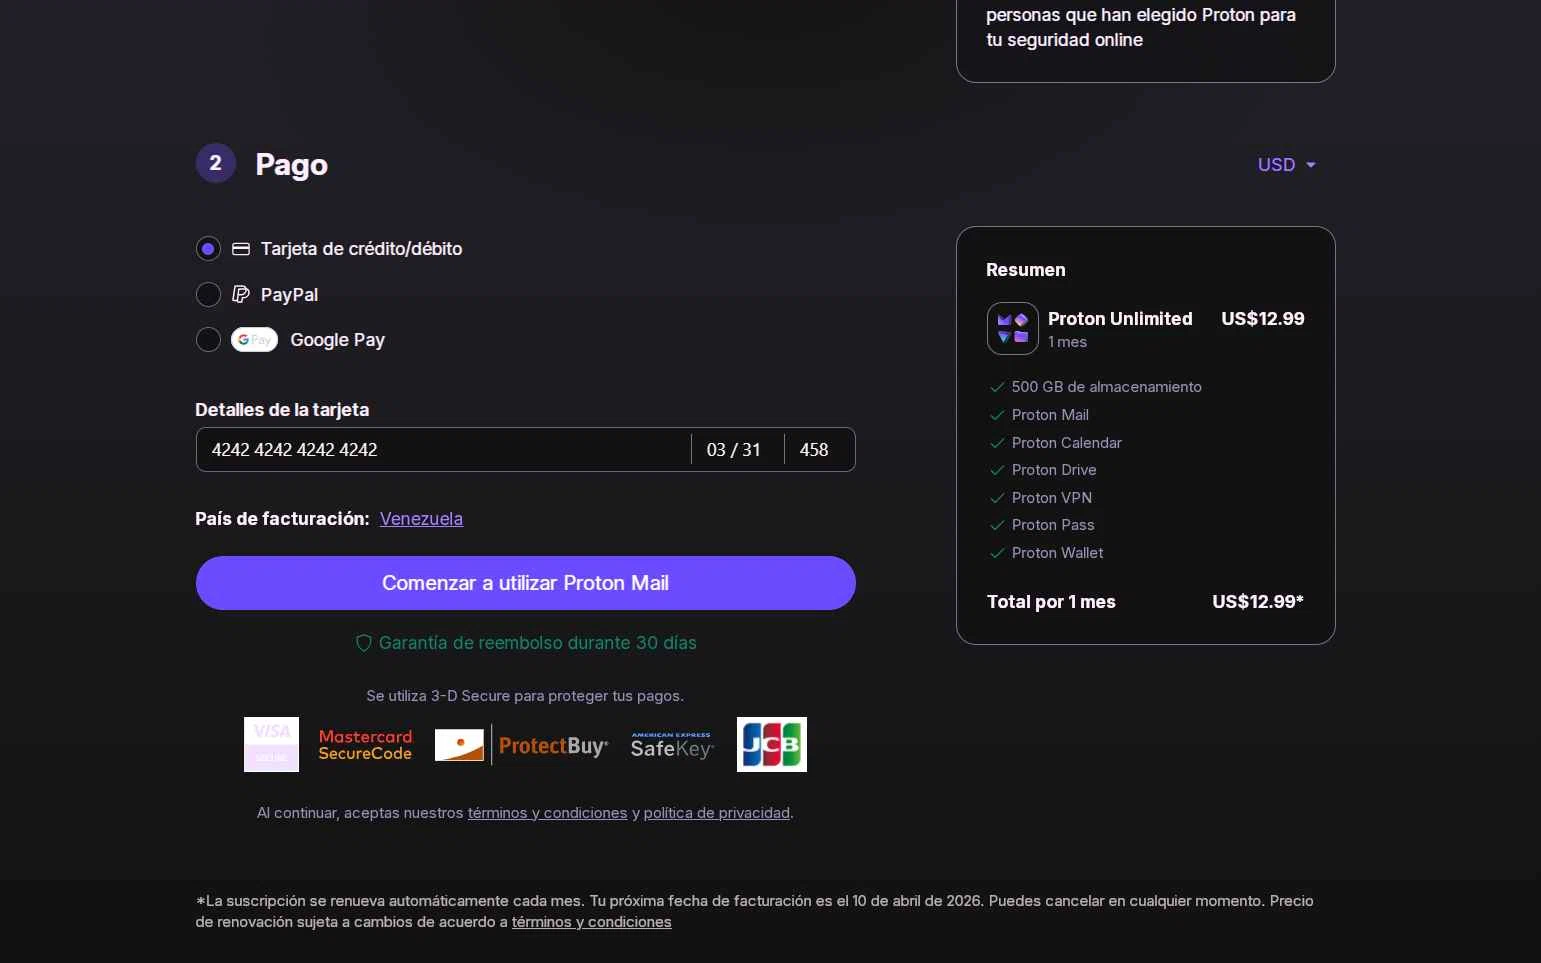Image resolution: width=1541 pixels, height=963 pixels.
Task: Click the Discover ProtectBuy logo
Action: point(521,745)
